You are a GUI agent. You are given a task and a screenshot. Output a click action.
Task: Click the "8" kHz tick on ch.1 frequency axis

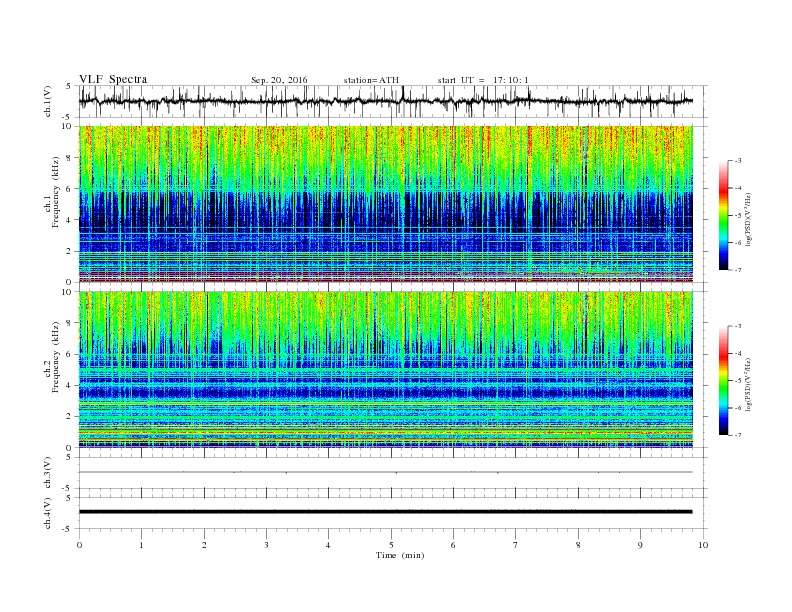[69, 158]
